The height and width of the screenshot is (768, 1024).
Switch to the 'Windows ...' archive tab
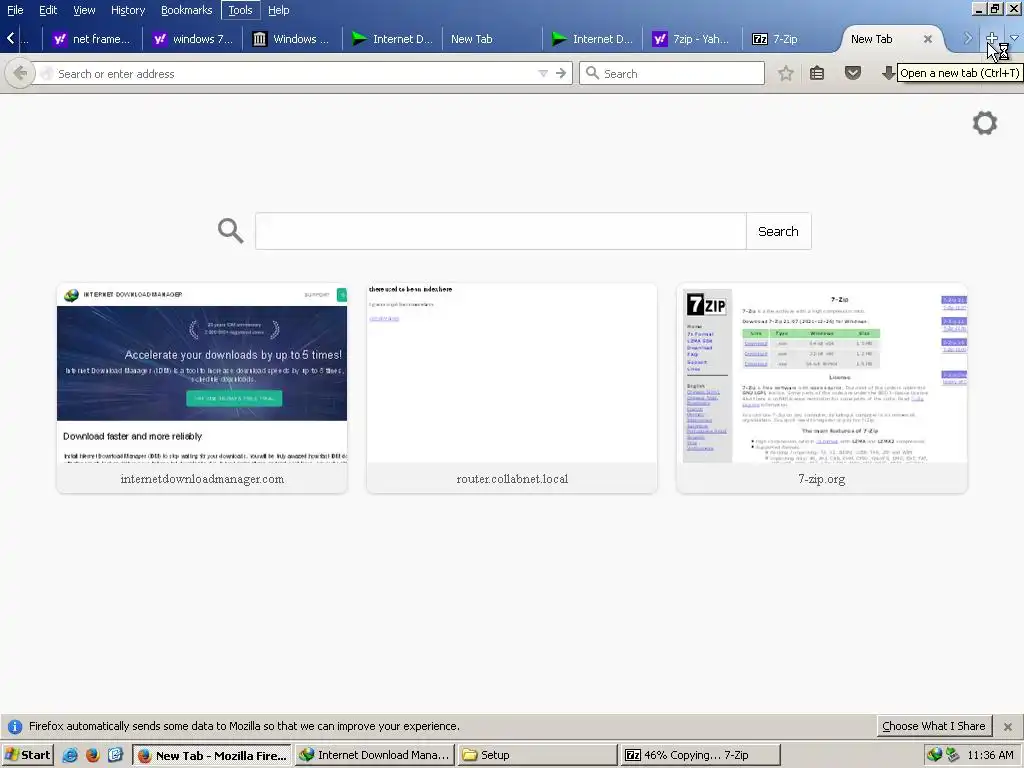tap(293, 39)
